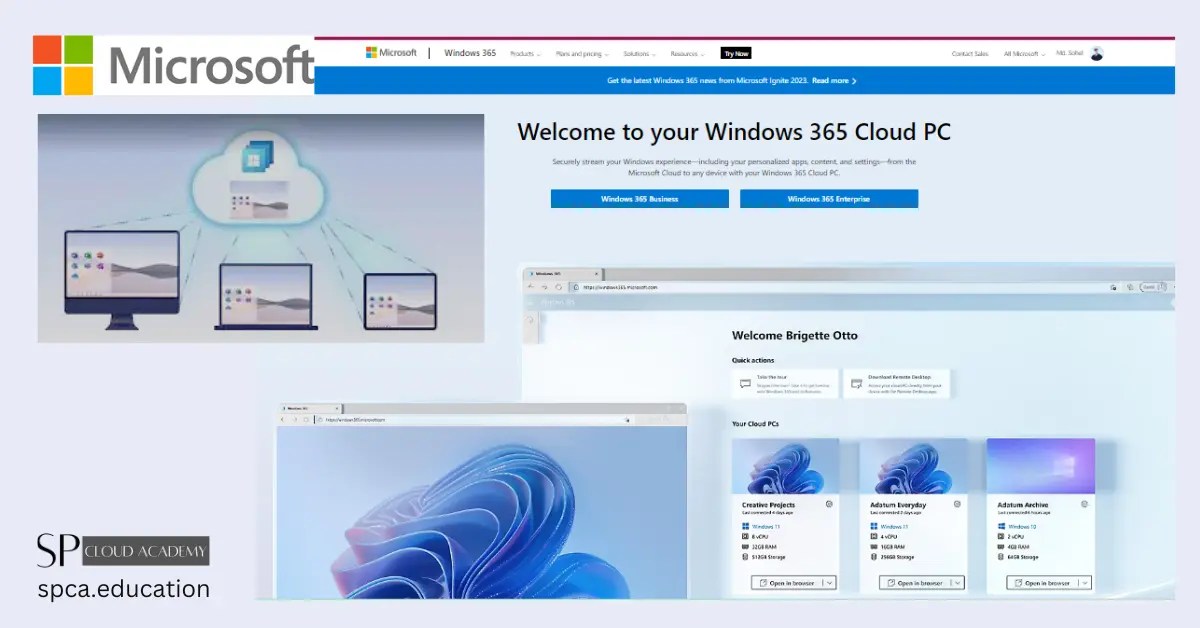1200x628 pixels.
Task: Expand the Plans and pricing menu
Action: click(581, 54)
